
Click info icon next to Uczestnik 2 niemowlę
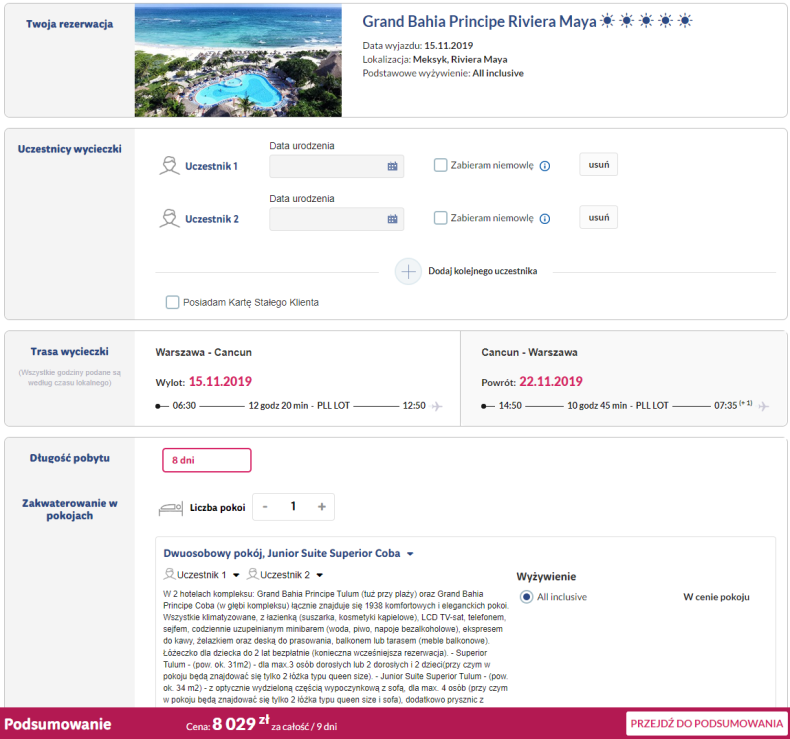[545, 219]
